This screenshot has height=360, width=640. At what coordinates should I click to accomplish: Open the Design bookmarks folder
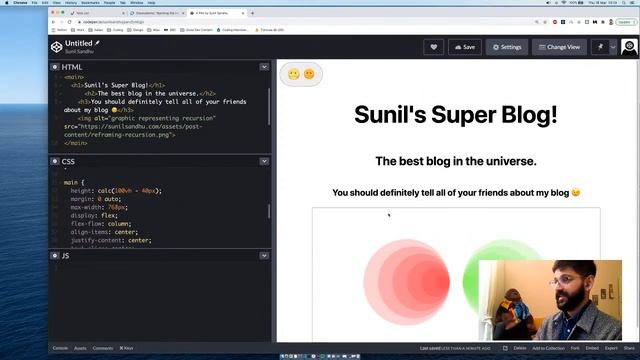136,30
